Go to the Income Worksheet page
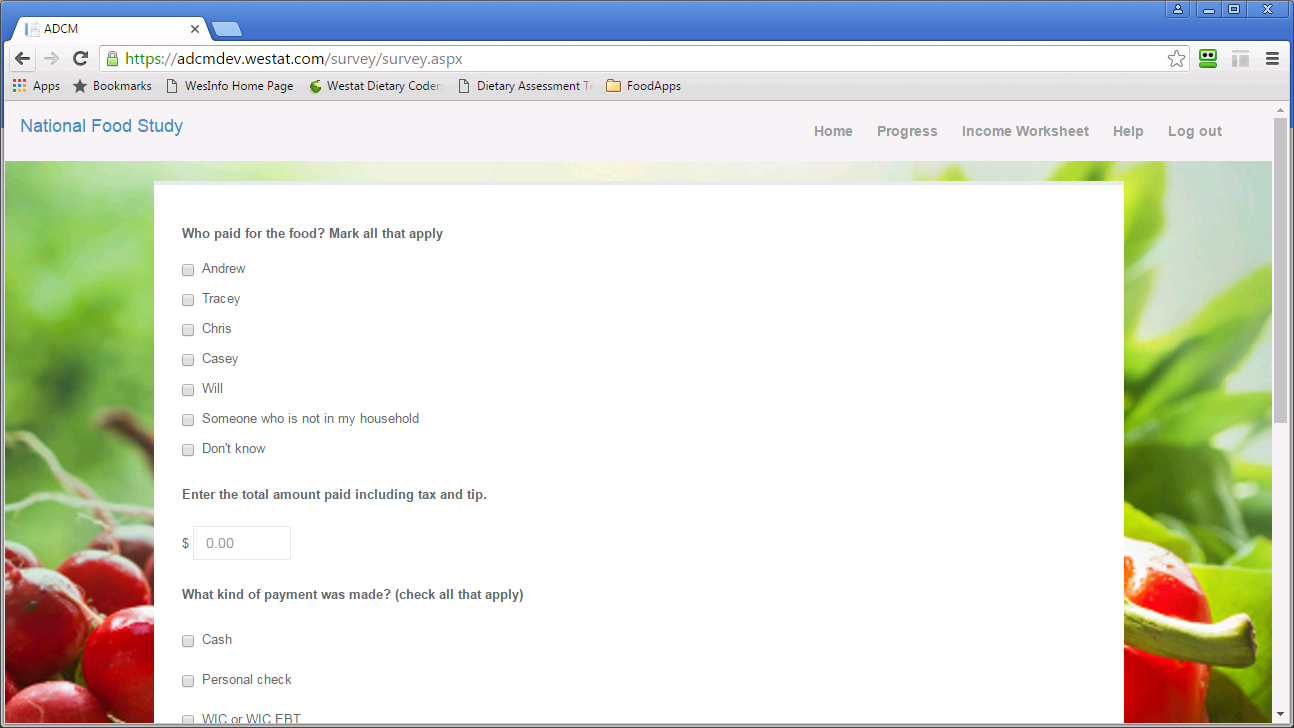The width and height of the screenshot is (1294, 728). click(x=1025, y=131)
